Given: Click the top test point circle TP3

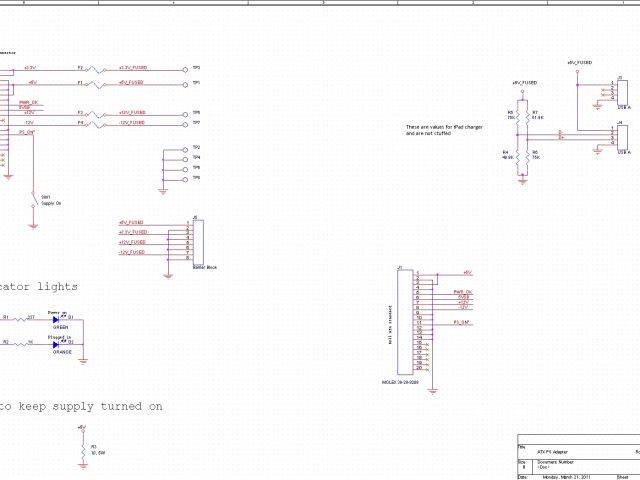Looking at the screenshot, I should coord(185,70).
